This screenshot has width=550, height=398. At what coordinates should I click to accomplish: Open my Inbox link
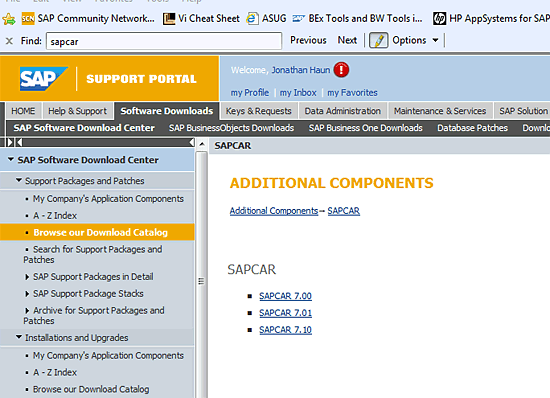(298, 93)
